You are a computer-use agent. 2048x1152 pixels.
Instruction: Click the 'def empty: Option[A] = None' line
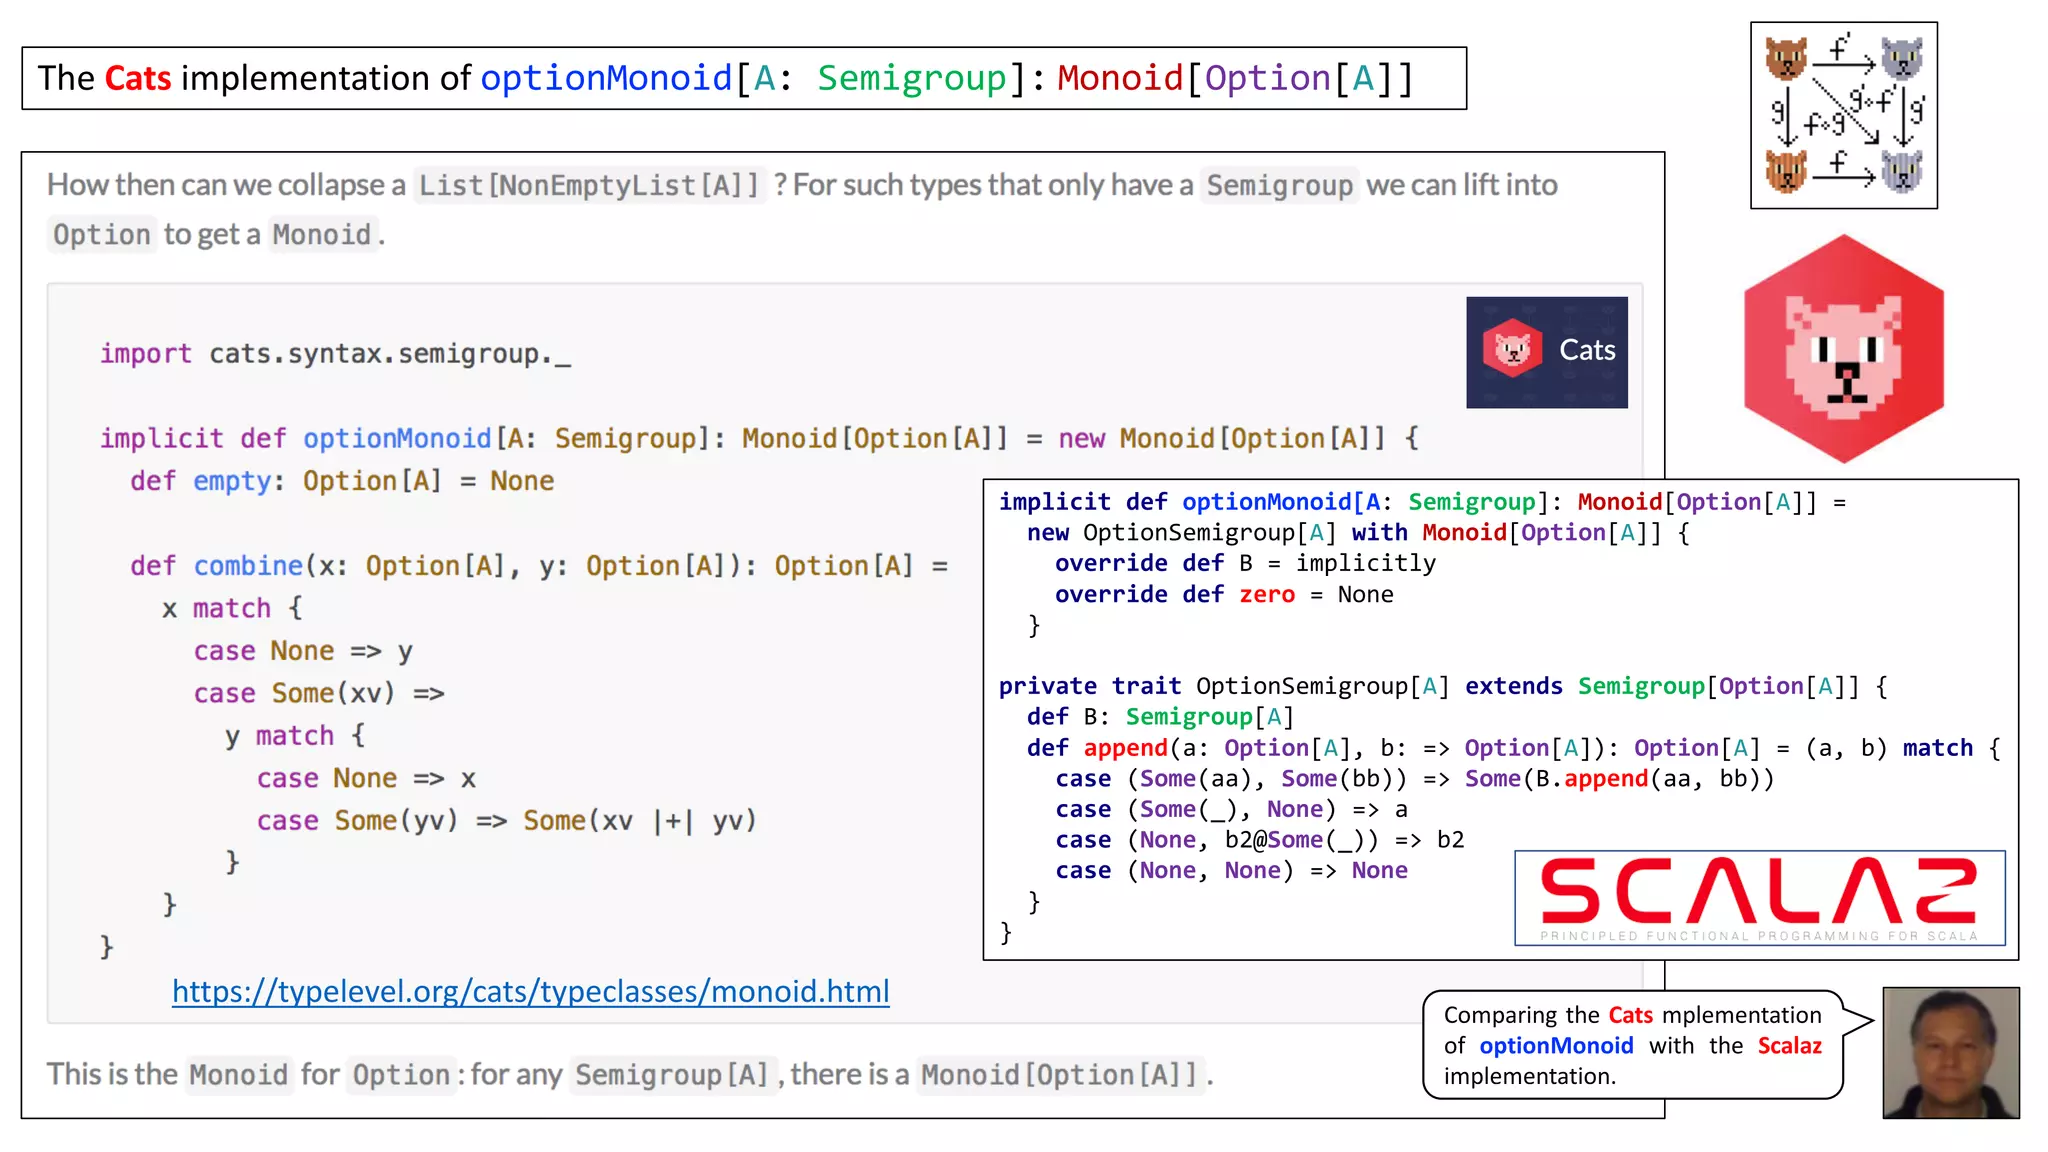point(341,481)
